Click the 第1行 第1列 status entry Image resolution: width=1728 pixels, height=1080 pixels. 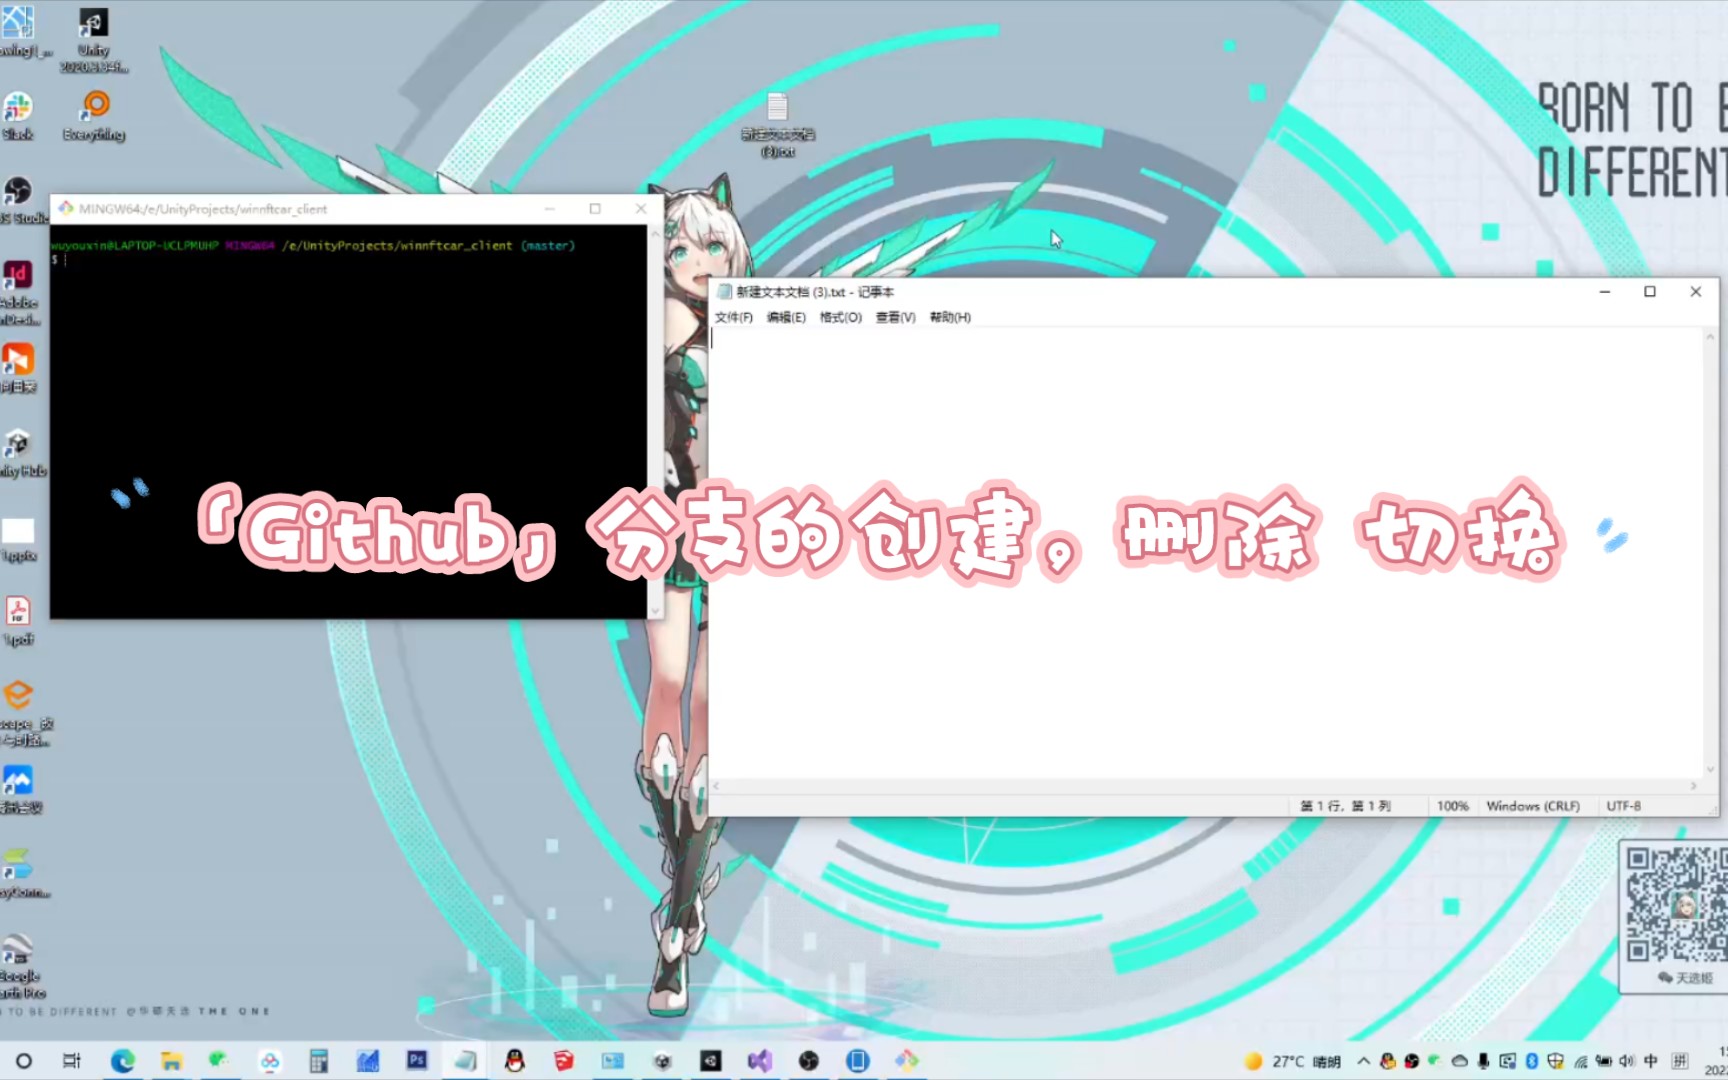point(1345,806)
